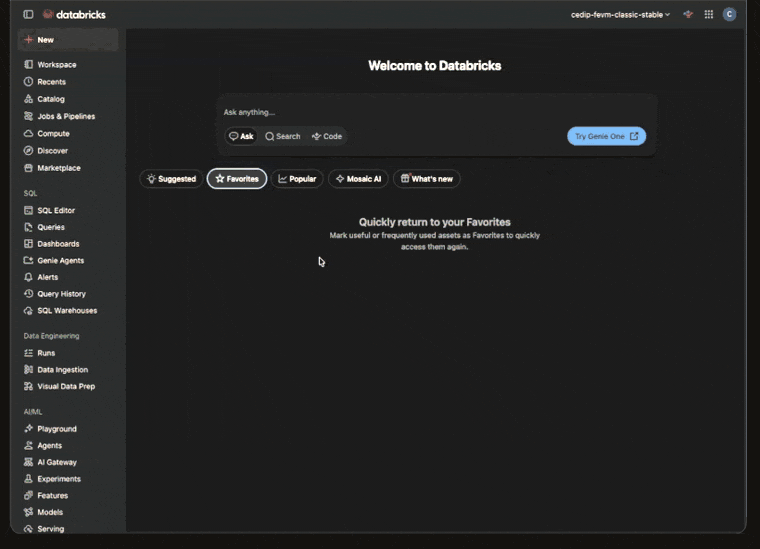Select the Search mode
The height and width of the screenshot is (549, 760).
tap(283, 136)
